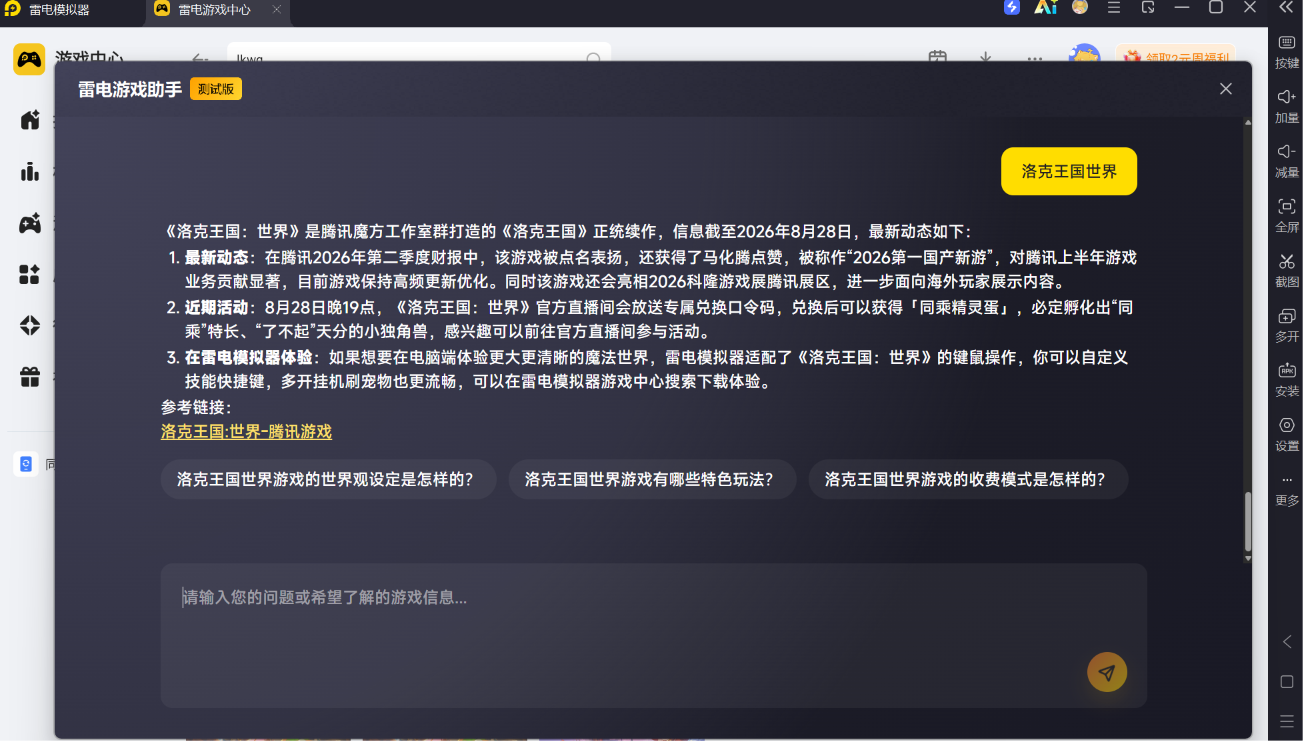Image resolution: width=1303 pixels, height=741 pixels.
Task: Collapse the right toolbar with double chevron
Action: (x=1287, y=8)
